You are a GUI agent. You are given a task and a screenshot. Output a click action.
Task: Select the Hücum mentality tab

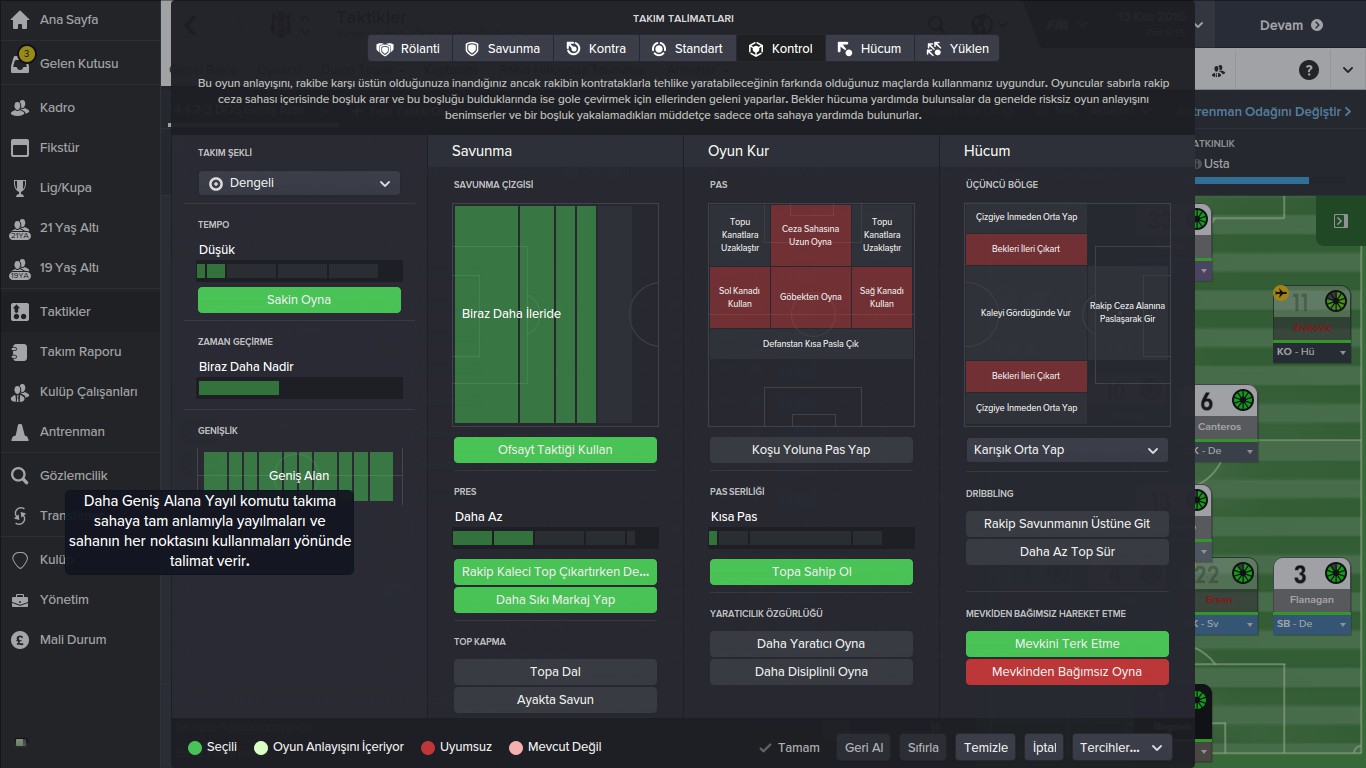pyautogui.click(x=870, y=48)
